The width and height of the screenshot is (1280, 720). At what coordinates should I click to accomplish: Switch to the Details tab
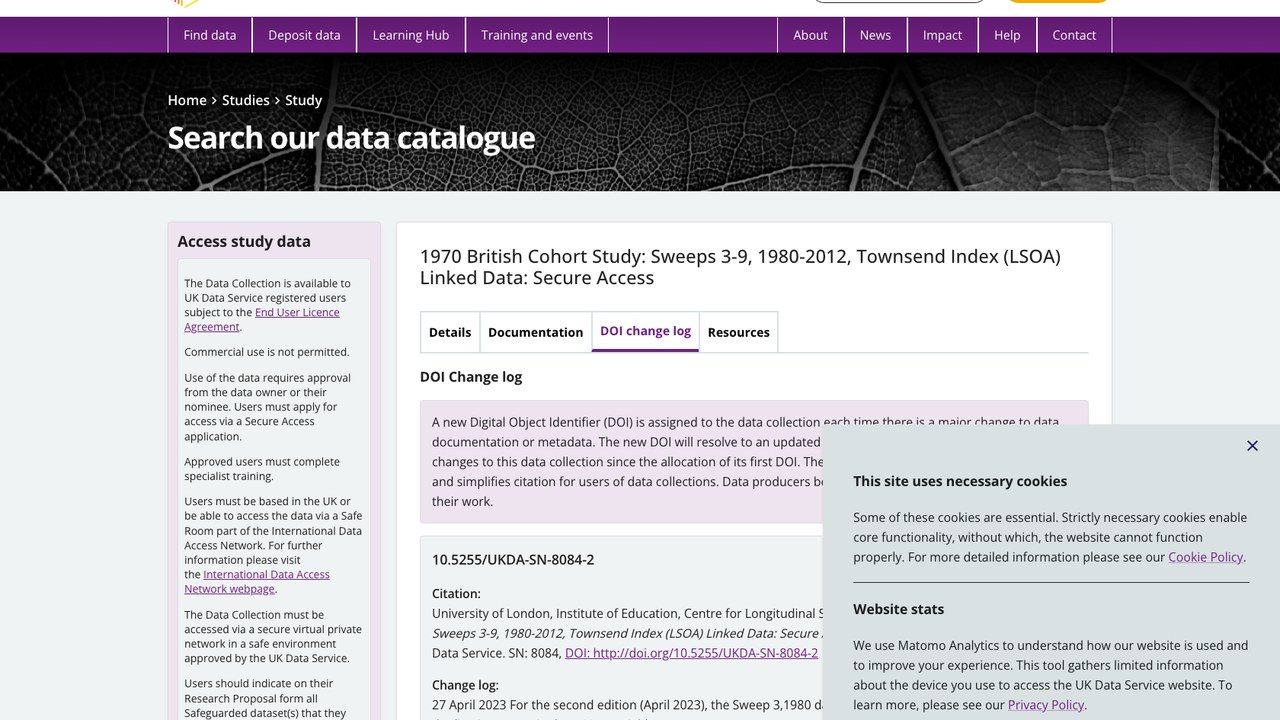coord(450,332)
